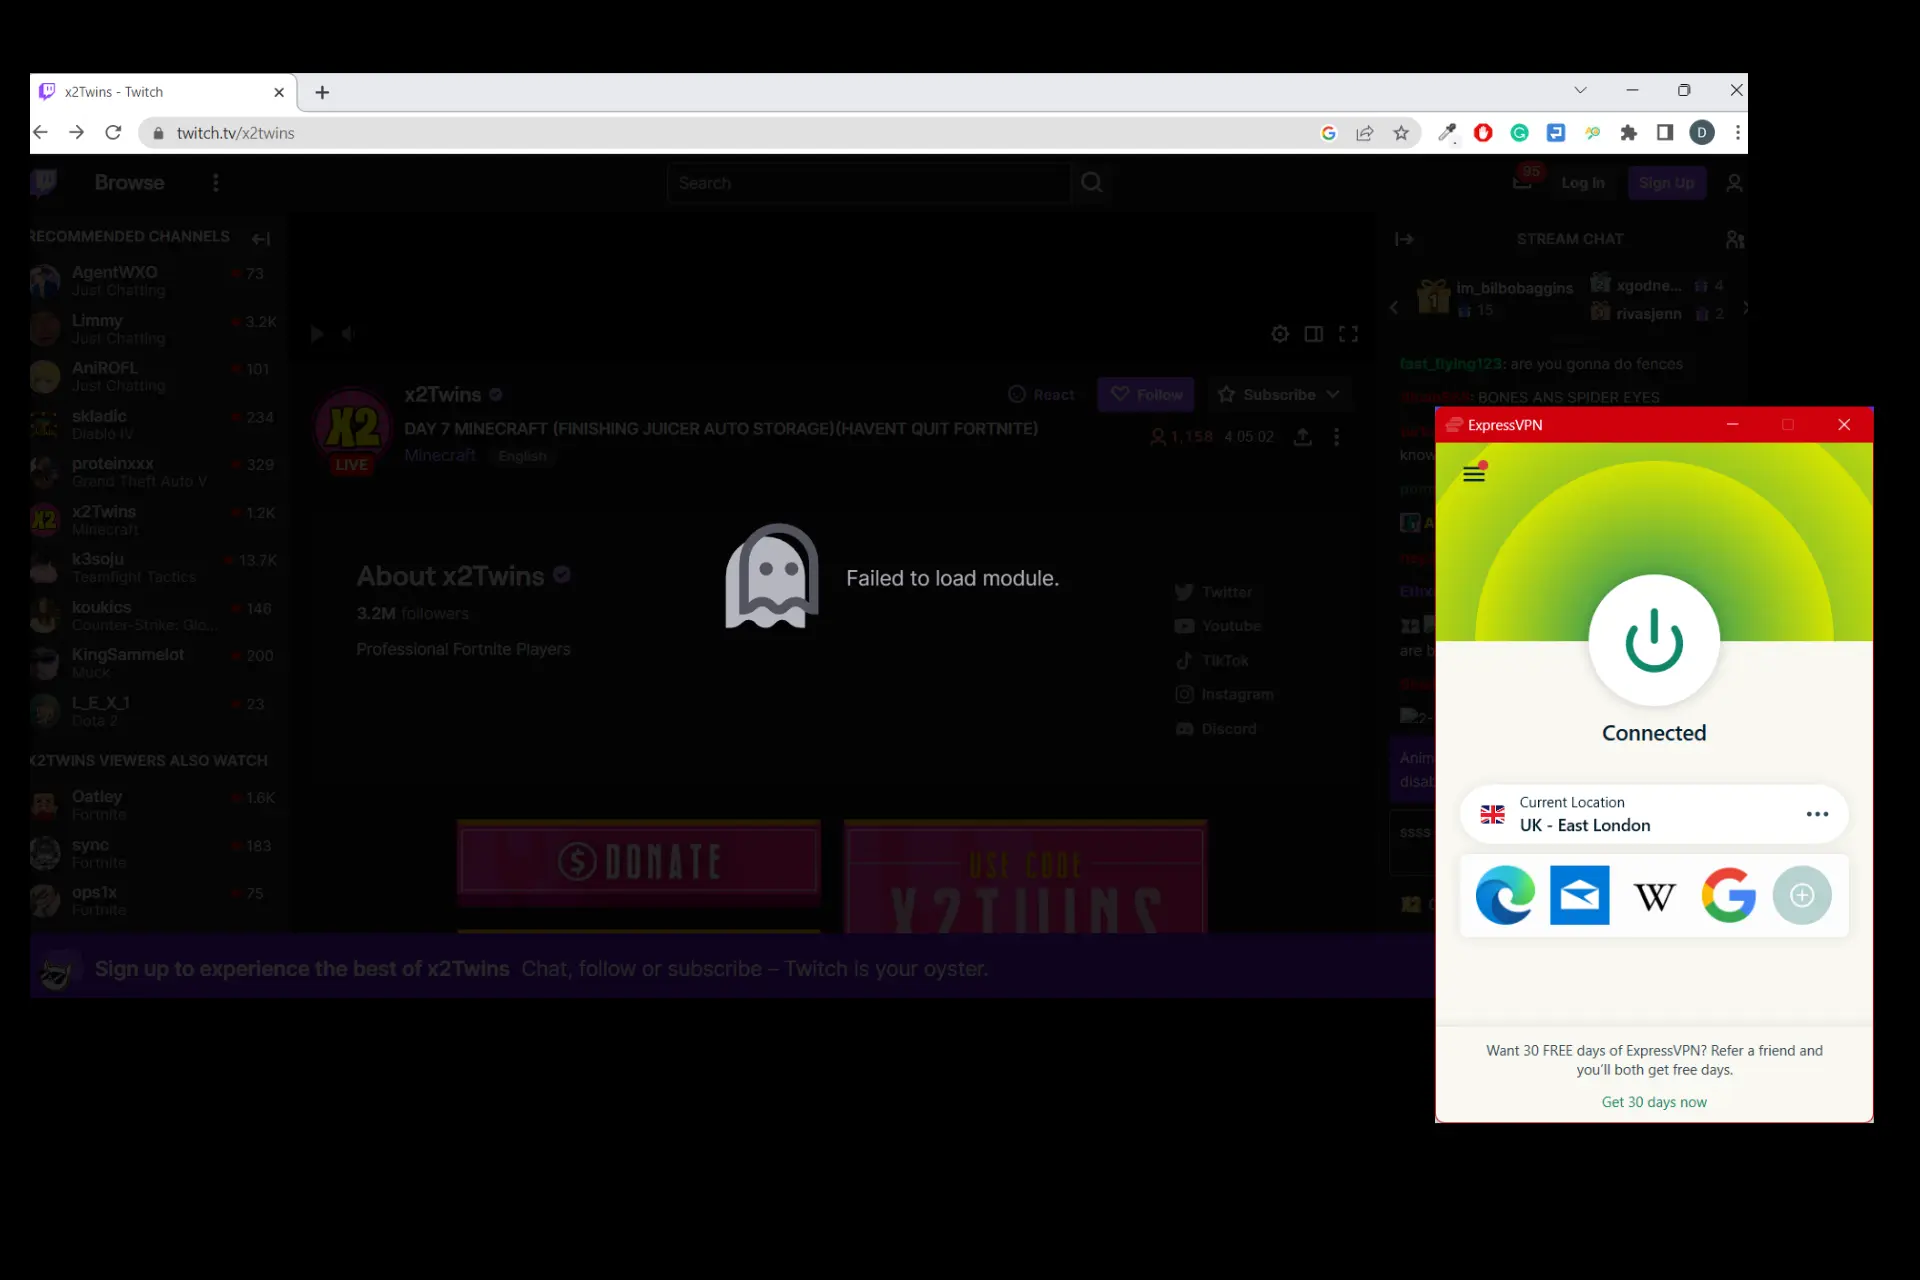The height and width of the screenshot is (1280, 1920).
Task: Disconnect VPN with the power button
Action: click(1653, 640)
